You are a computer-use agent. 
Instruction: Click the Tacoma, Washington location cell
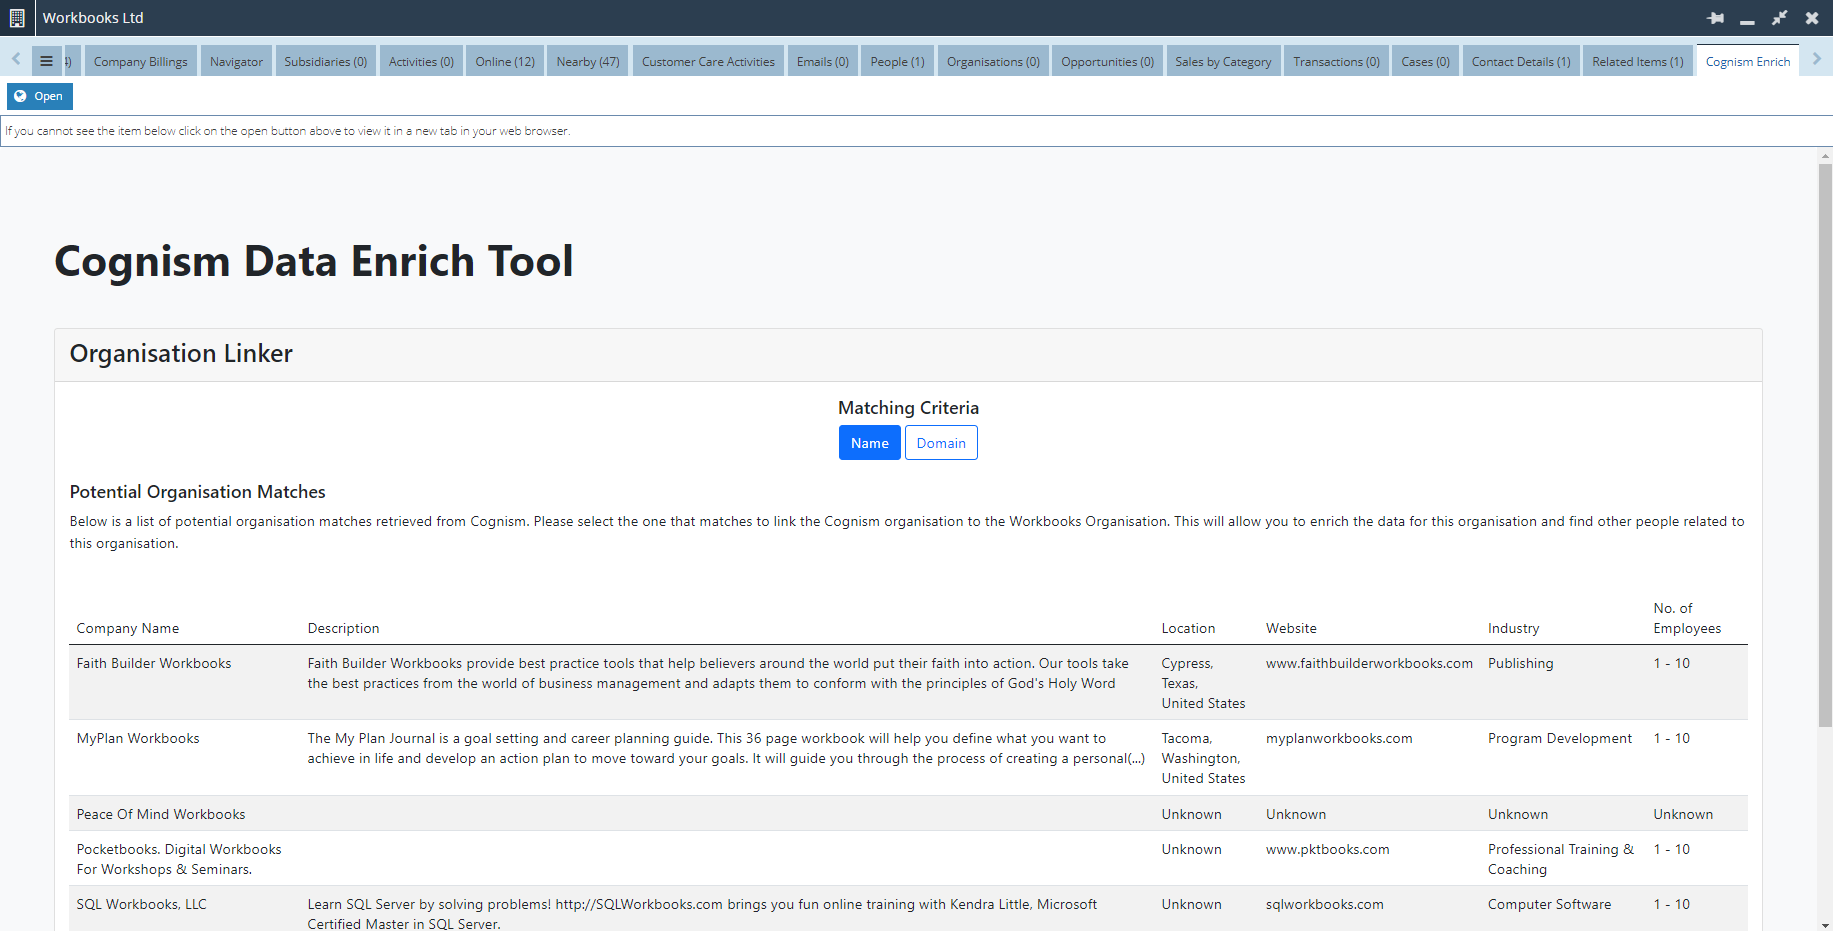(x=1203, y=758)
